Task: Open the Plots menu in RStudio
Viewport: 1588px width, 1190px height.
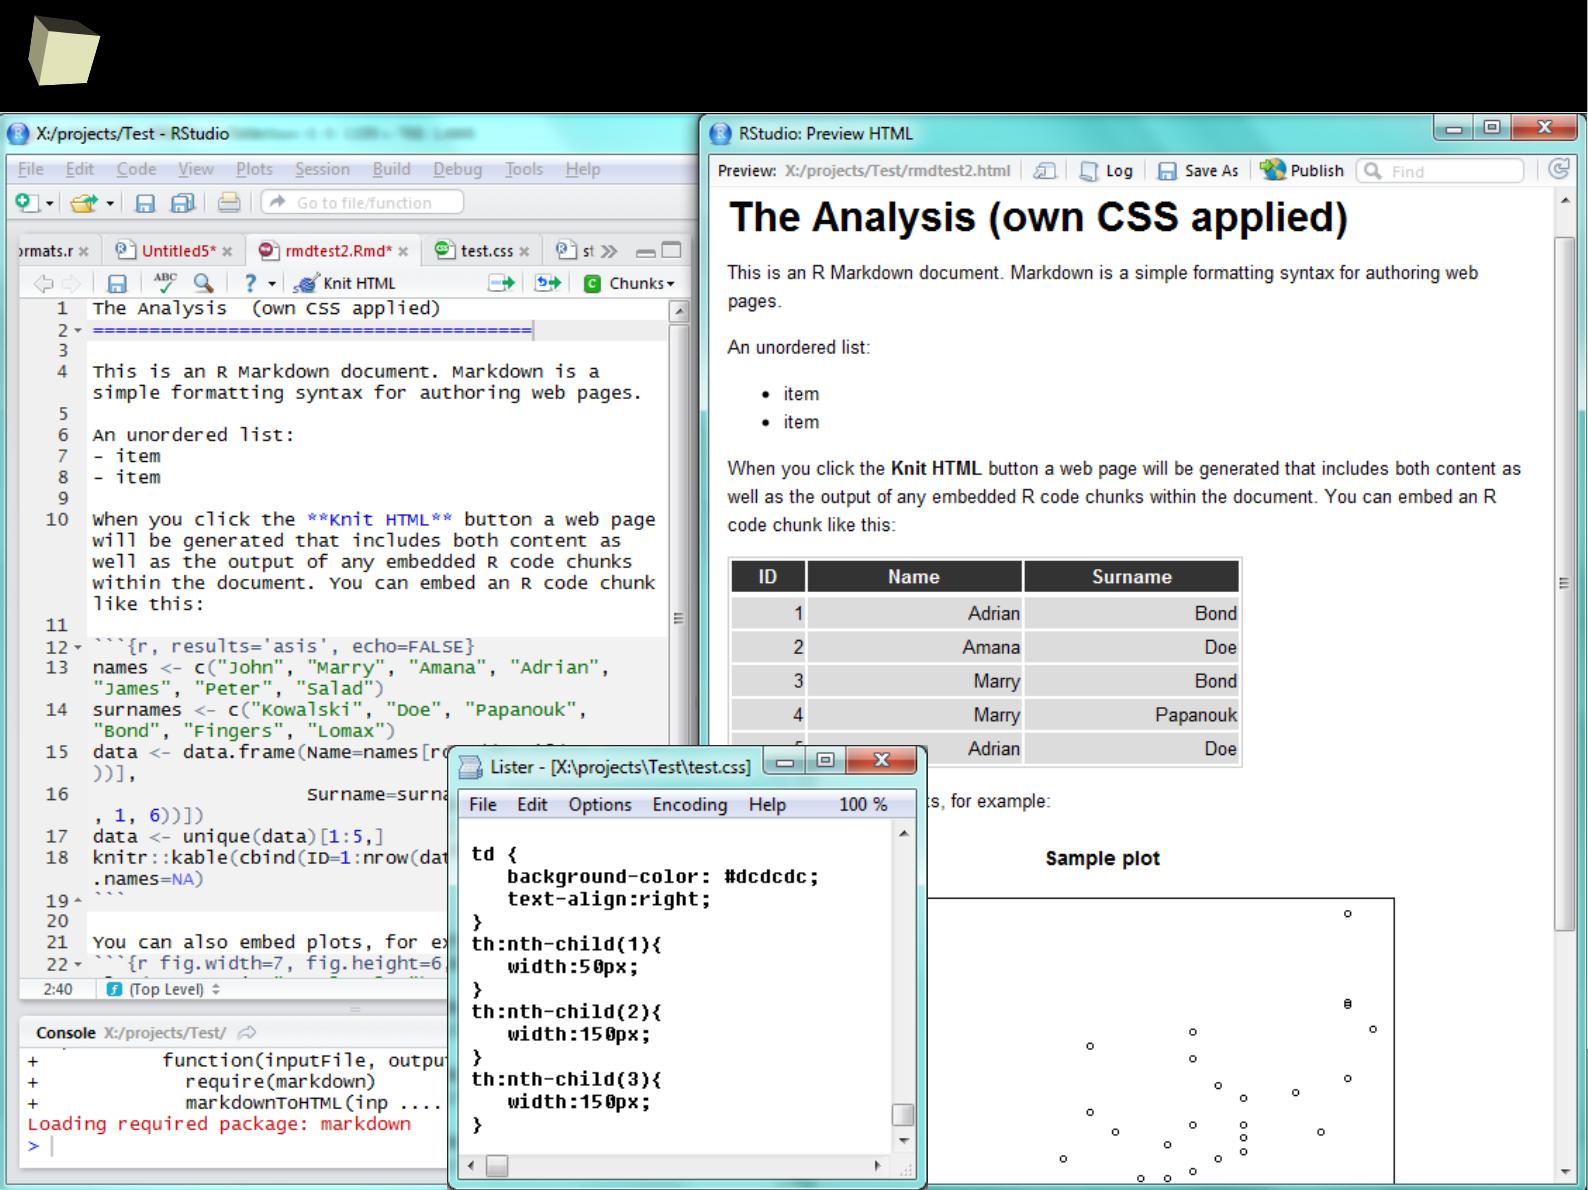Action: click(x=254, y=169)
